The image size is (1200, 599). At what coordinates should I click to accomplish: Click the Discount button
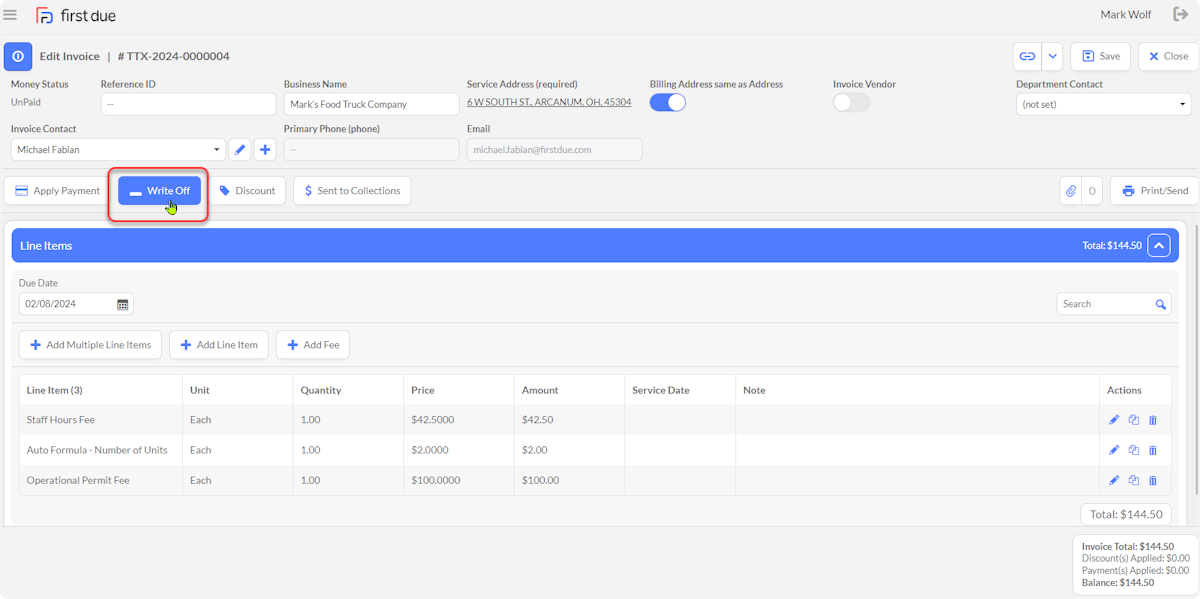(247, 191)
